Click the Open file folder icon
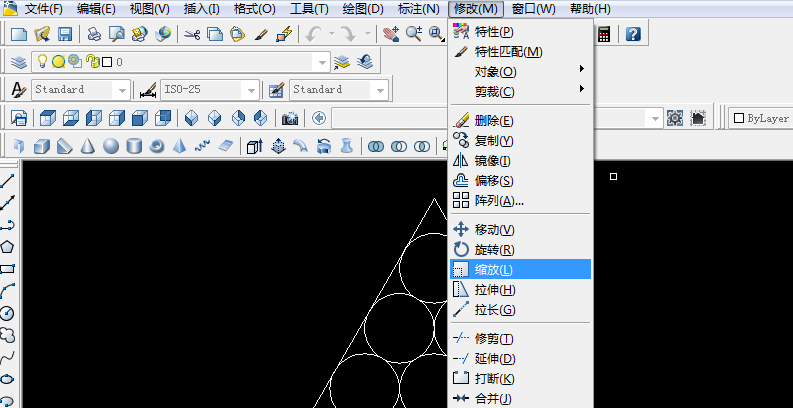The image size is (793, 408). (42, 34)
